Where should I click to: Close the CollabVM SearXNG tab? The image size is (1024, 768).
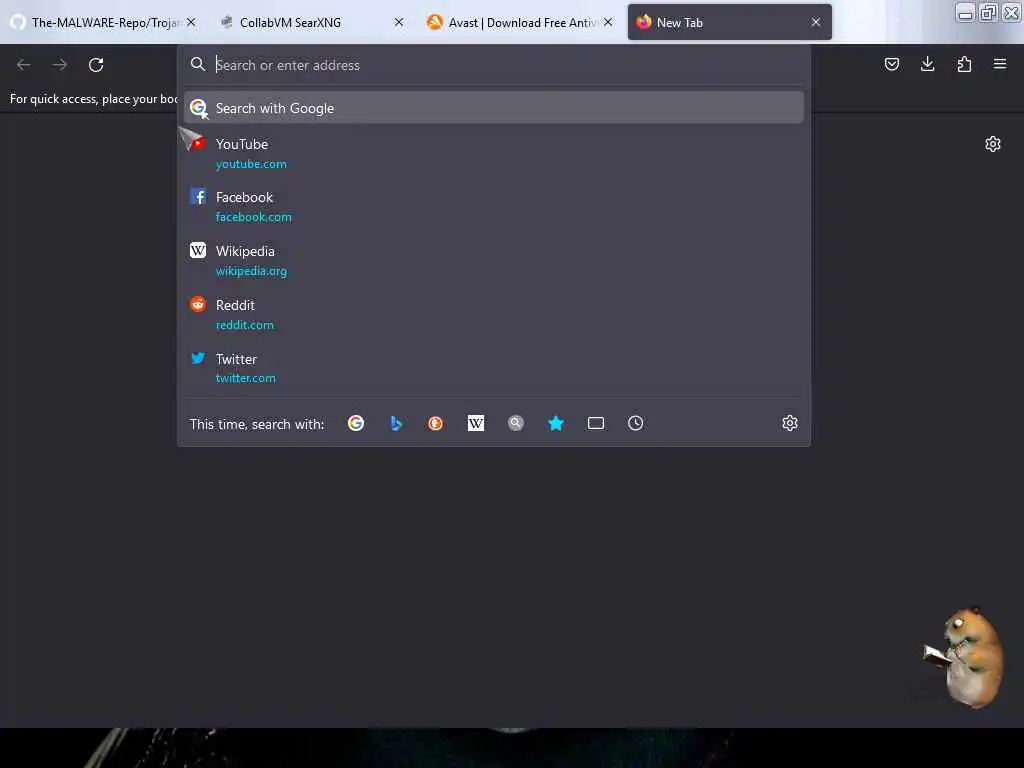[x=399, y=22]
